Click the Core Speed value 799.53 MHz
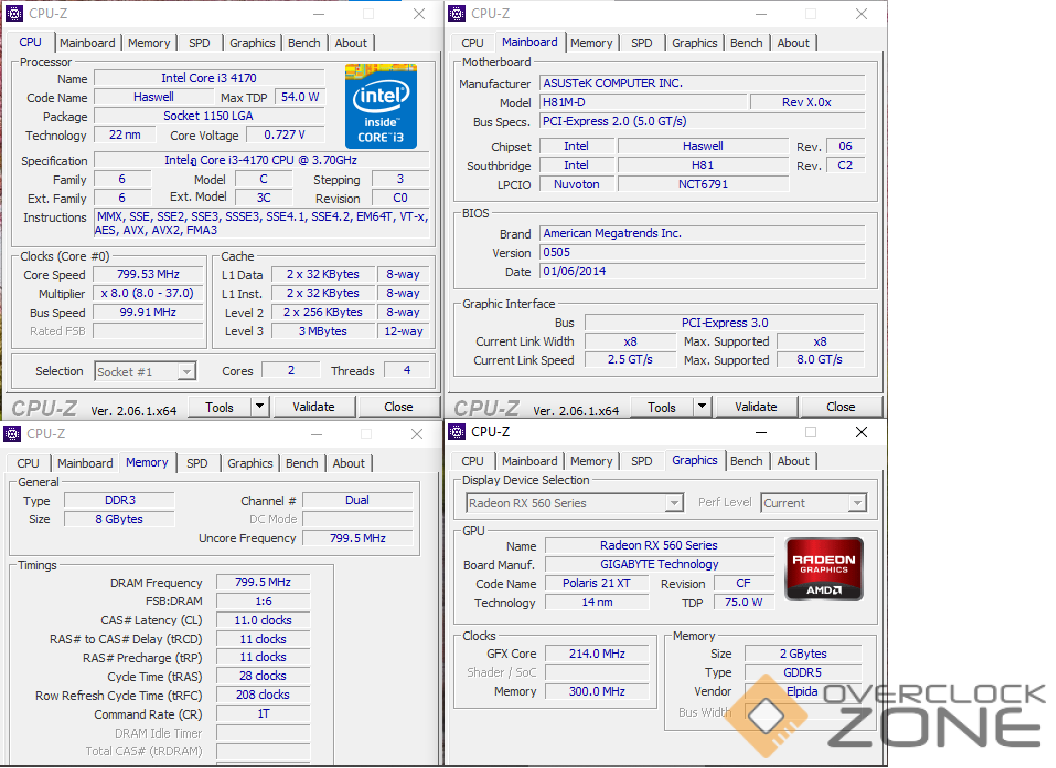 point(148,274)
